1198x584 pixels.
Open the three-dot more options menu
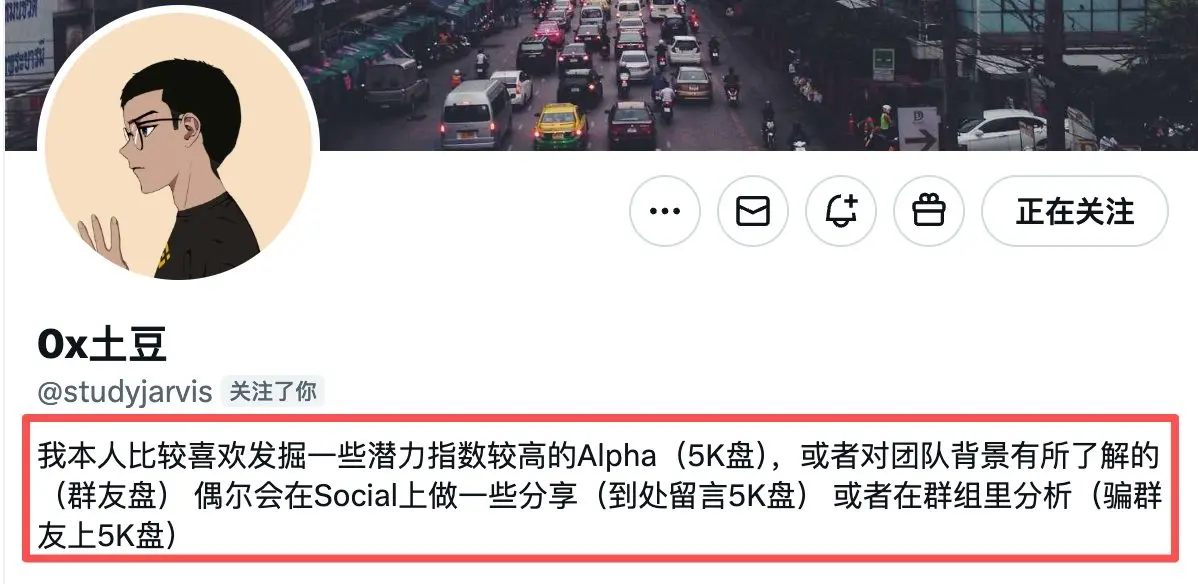click(x=665, y=211)
